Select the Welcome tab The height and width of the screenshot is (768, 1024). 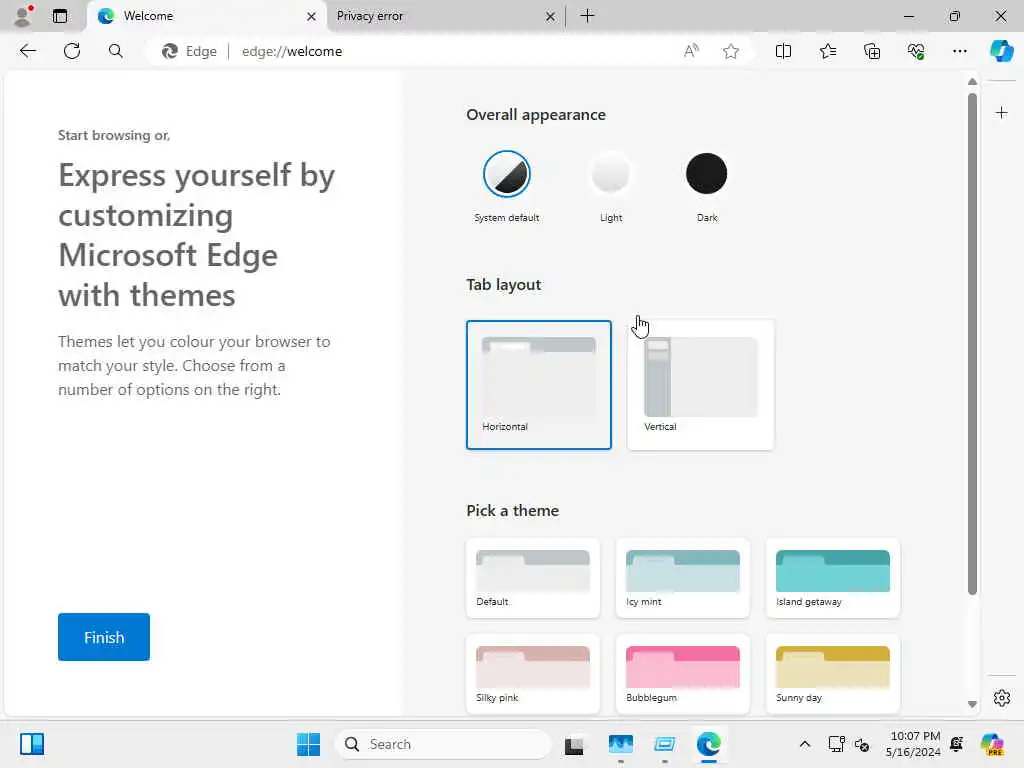207,16
